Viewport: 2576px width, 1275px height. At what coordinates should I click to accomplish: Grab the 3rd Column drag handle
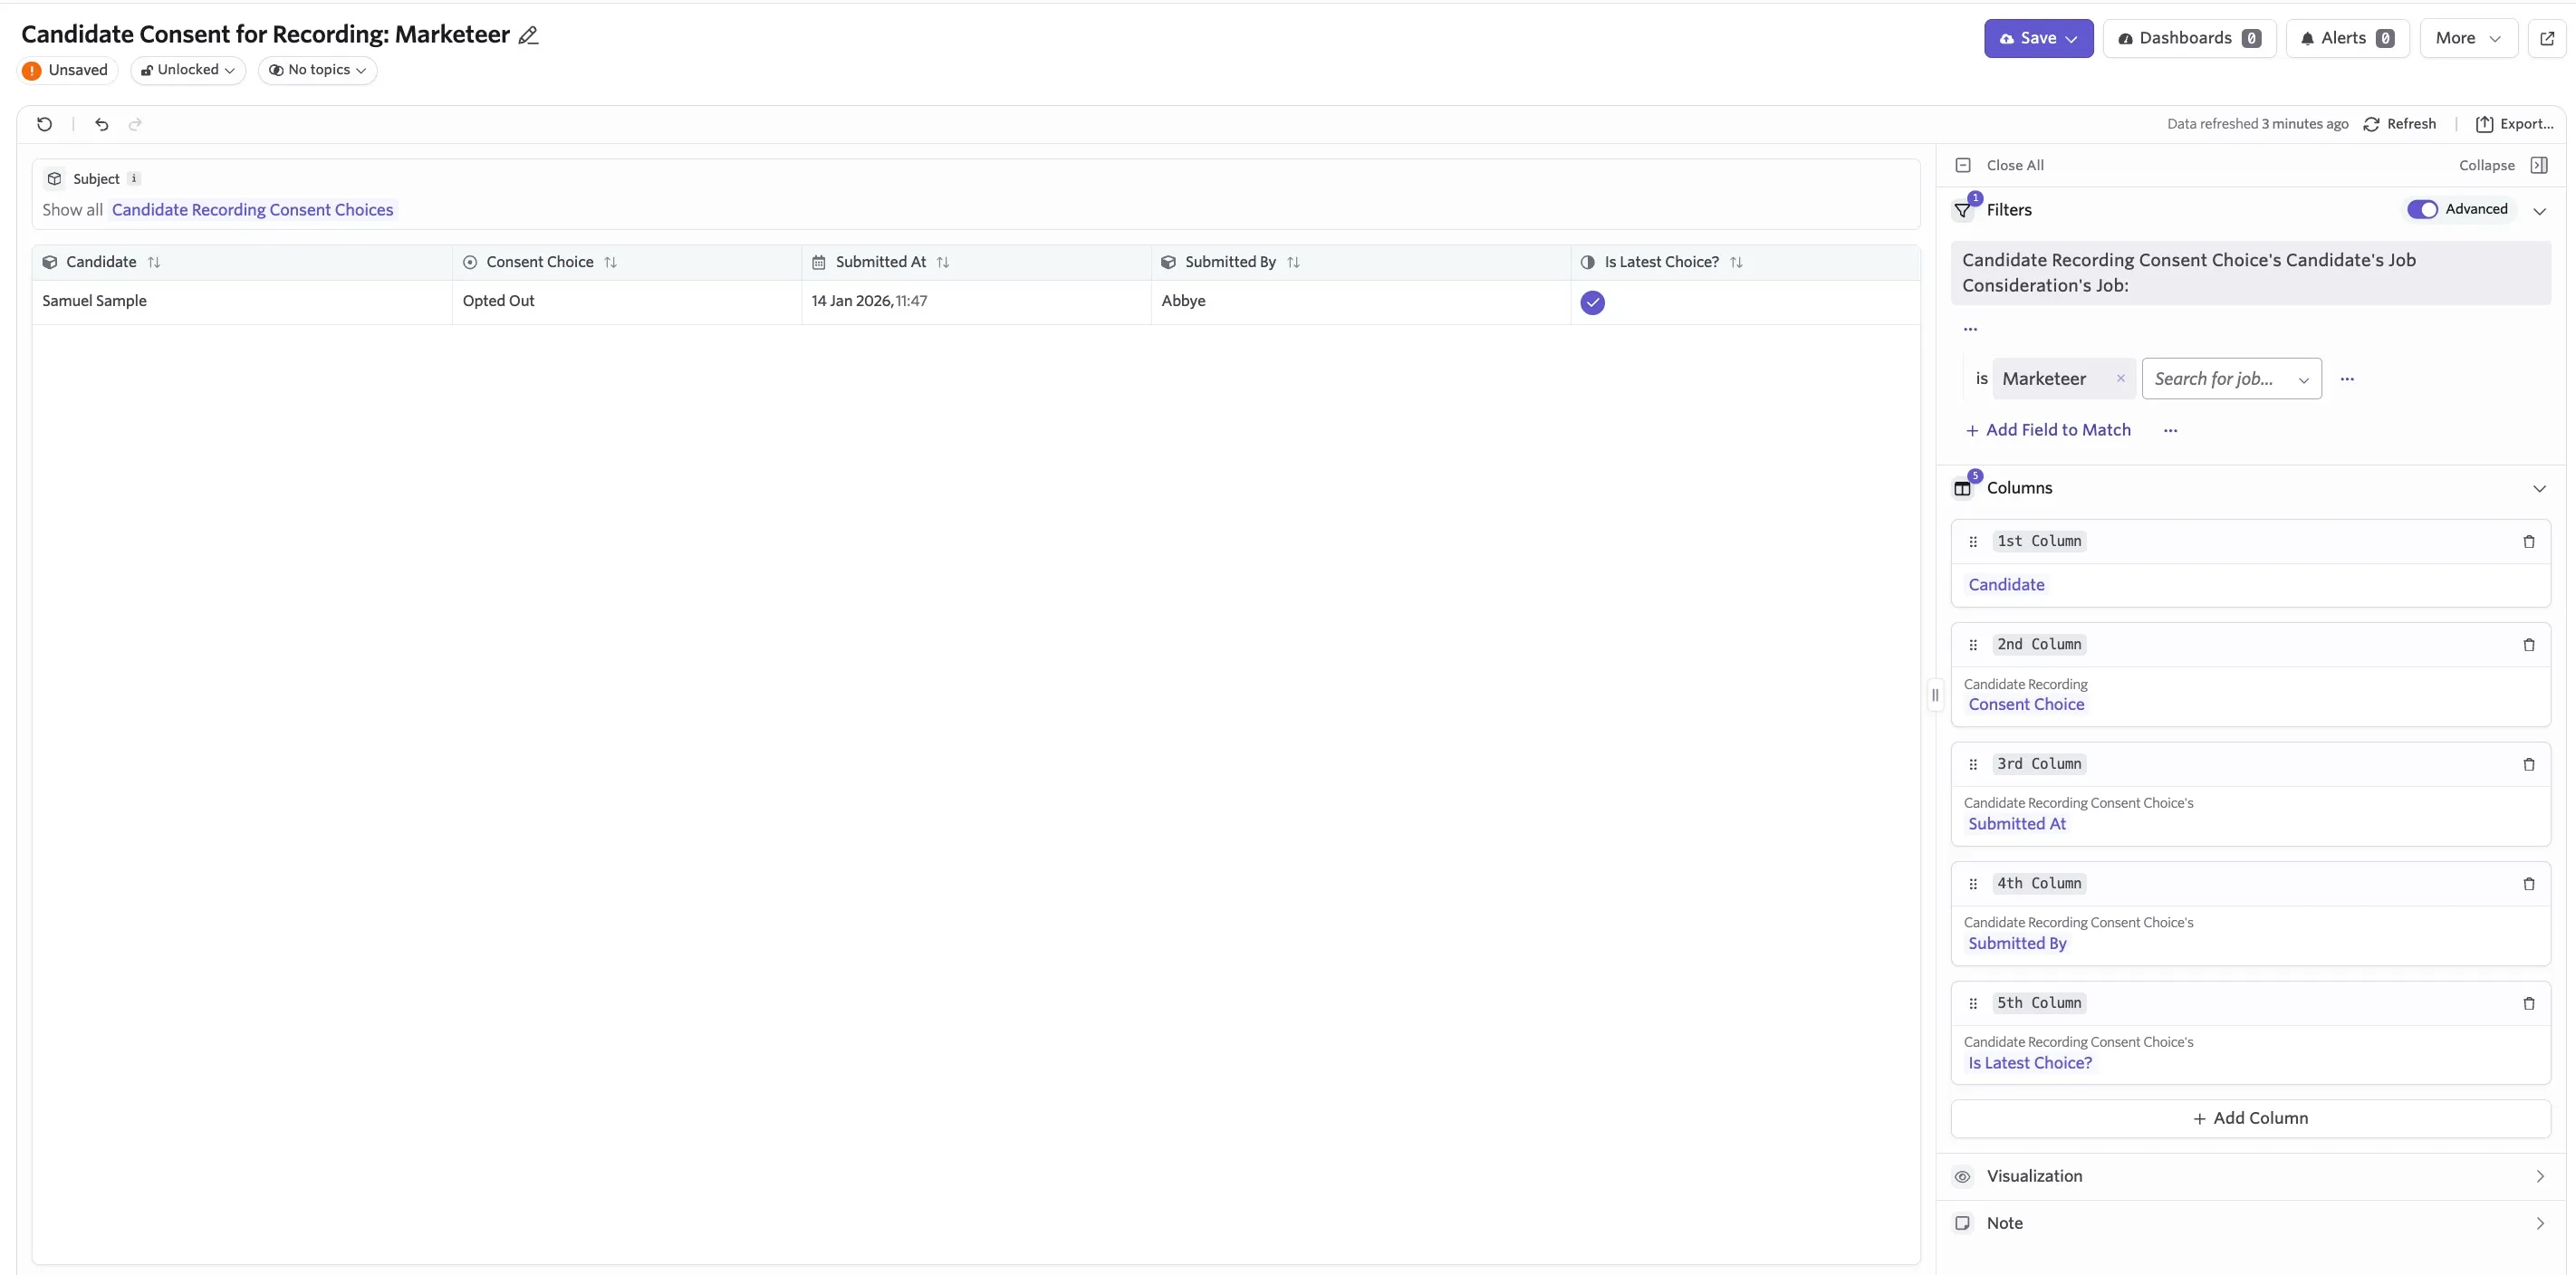point(1972,764)
